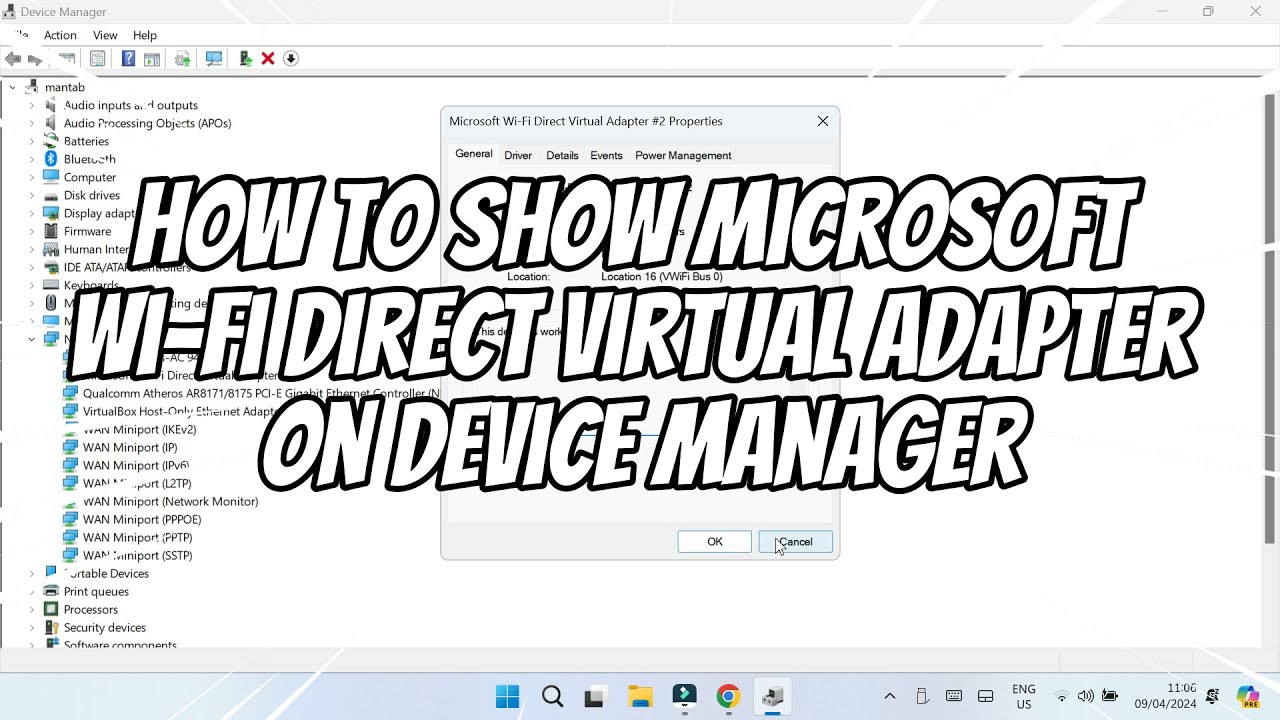Image resolution: width=1280 pixels, height=720 pixels.
Task: Click the Bluetooth category icon
Action: pyautogui.click(x=51, y=159)
